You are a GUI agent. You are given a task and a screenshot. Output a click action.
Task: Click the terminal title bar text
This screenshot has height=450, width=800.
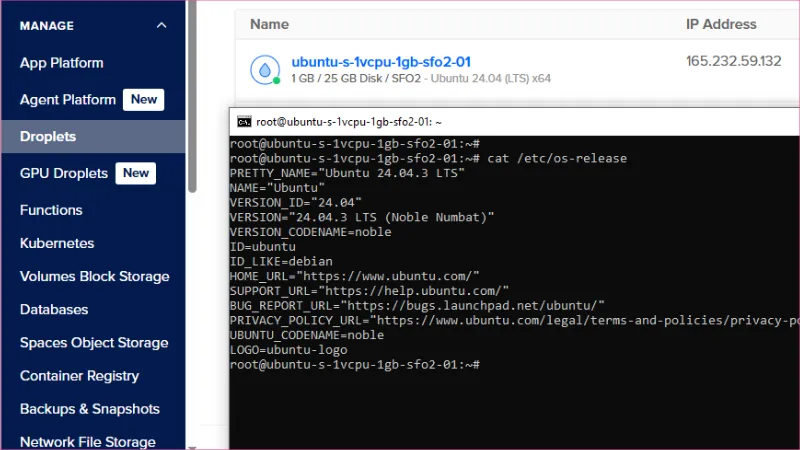pos(349,122)
